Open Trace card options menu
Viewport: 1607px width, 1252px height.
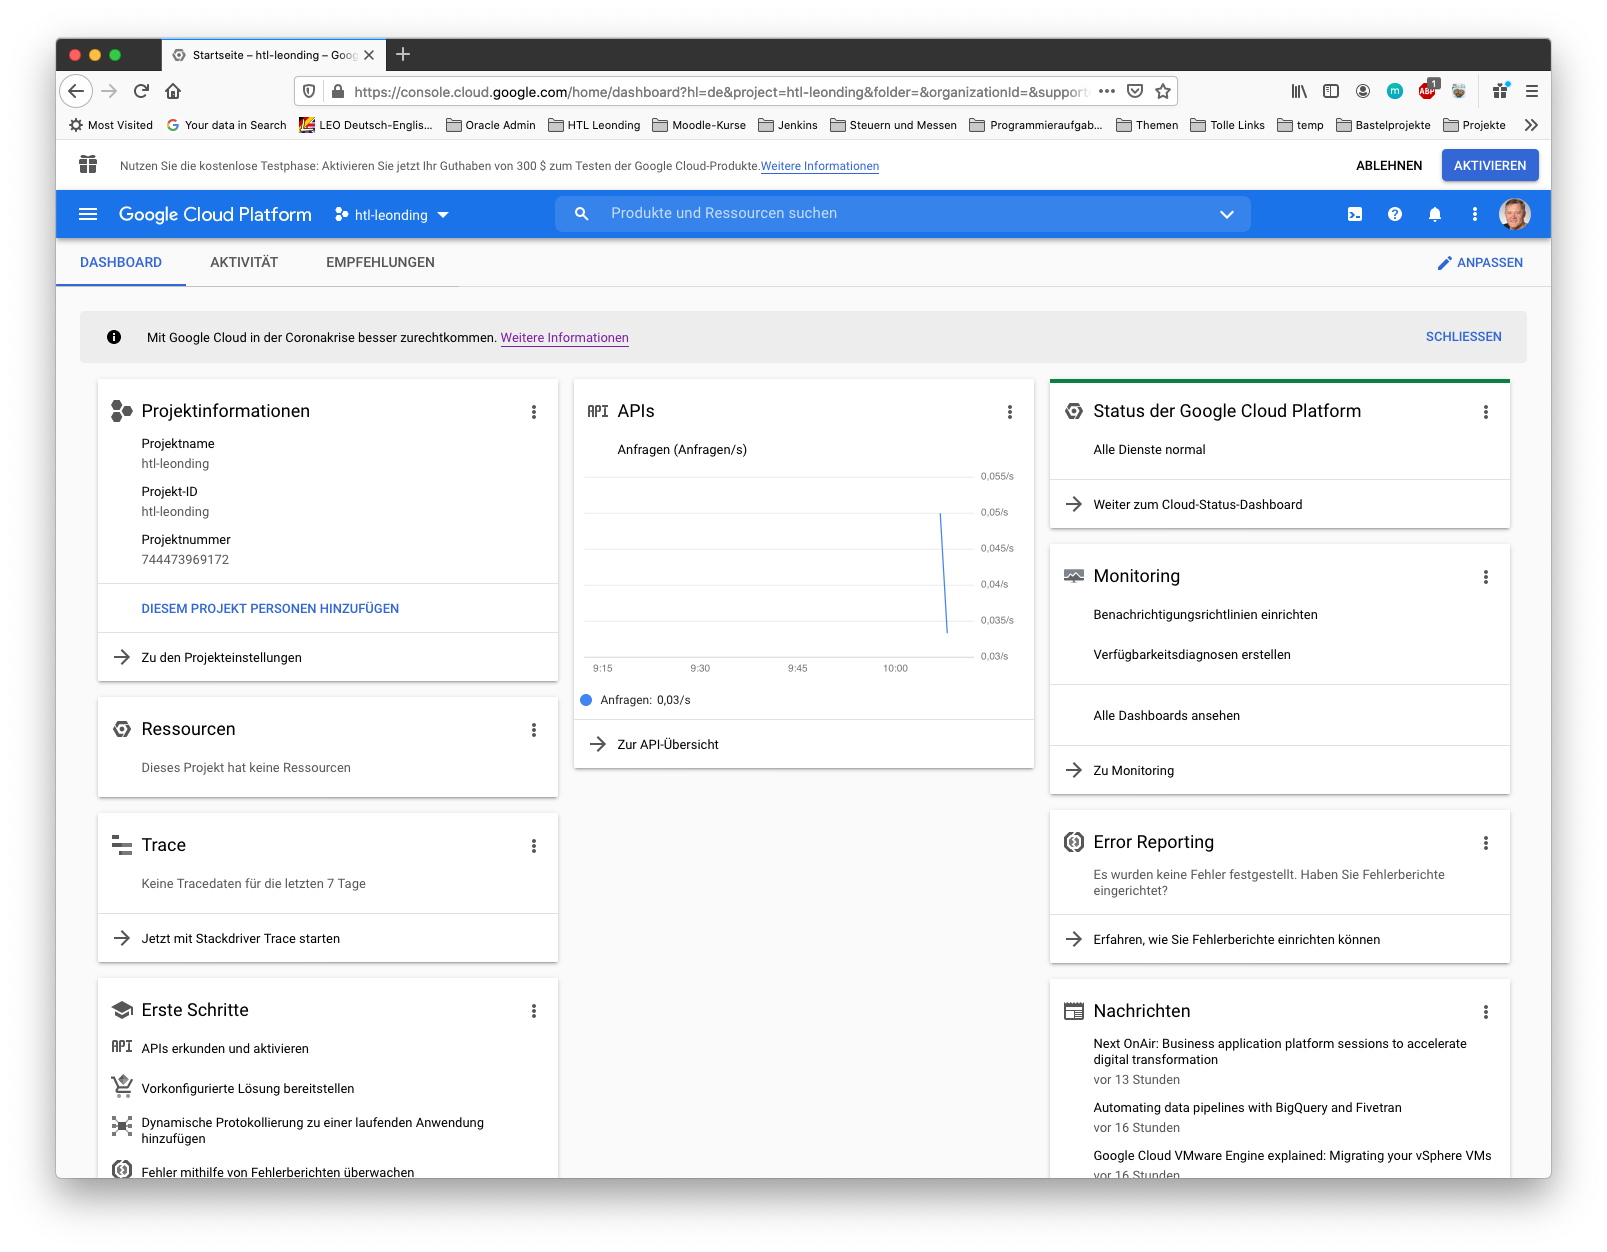point(534,846)
